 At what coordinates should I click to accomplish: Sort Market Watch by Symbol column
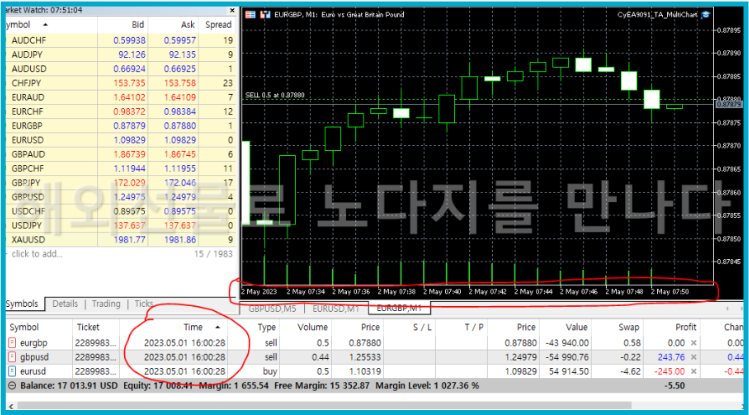(27, 24)
